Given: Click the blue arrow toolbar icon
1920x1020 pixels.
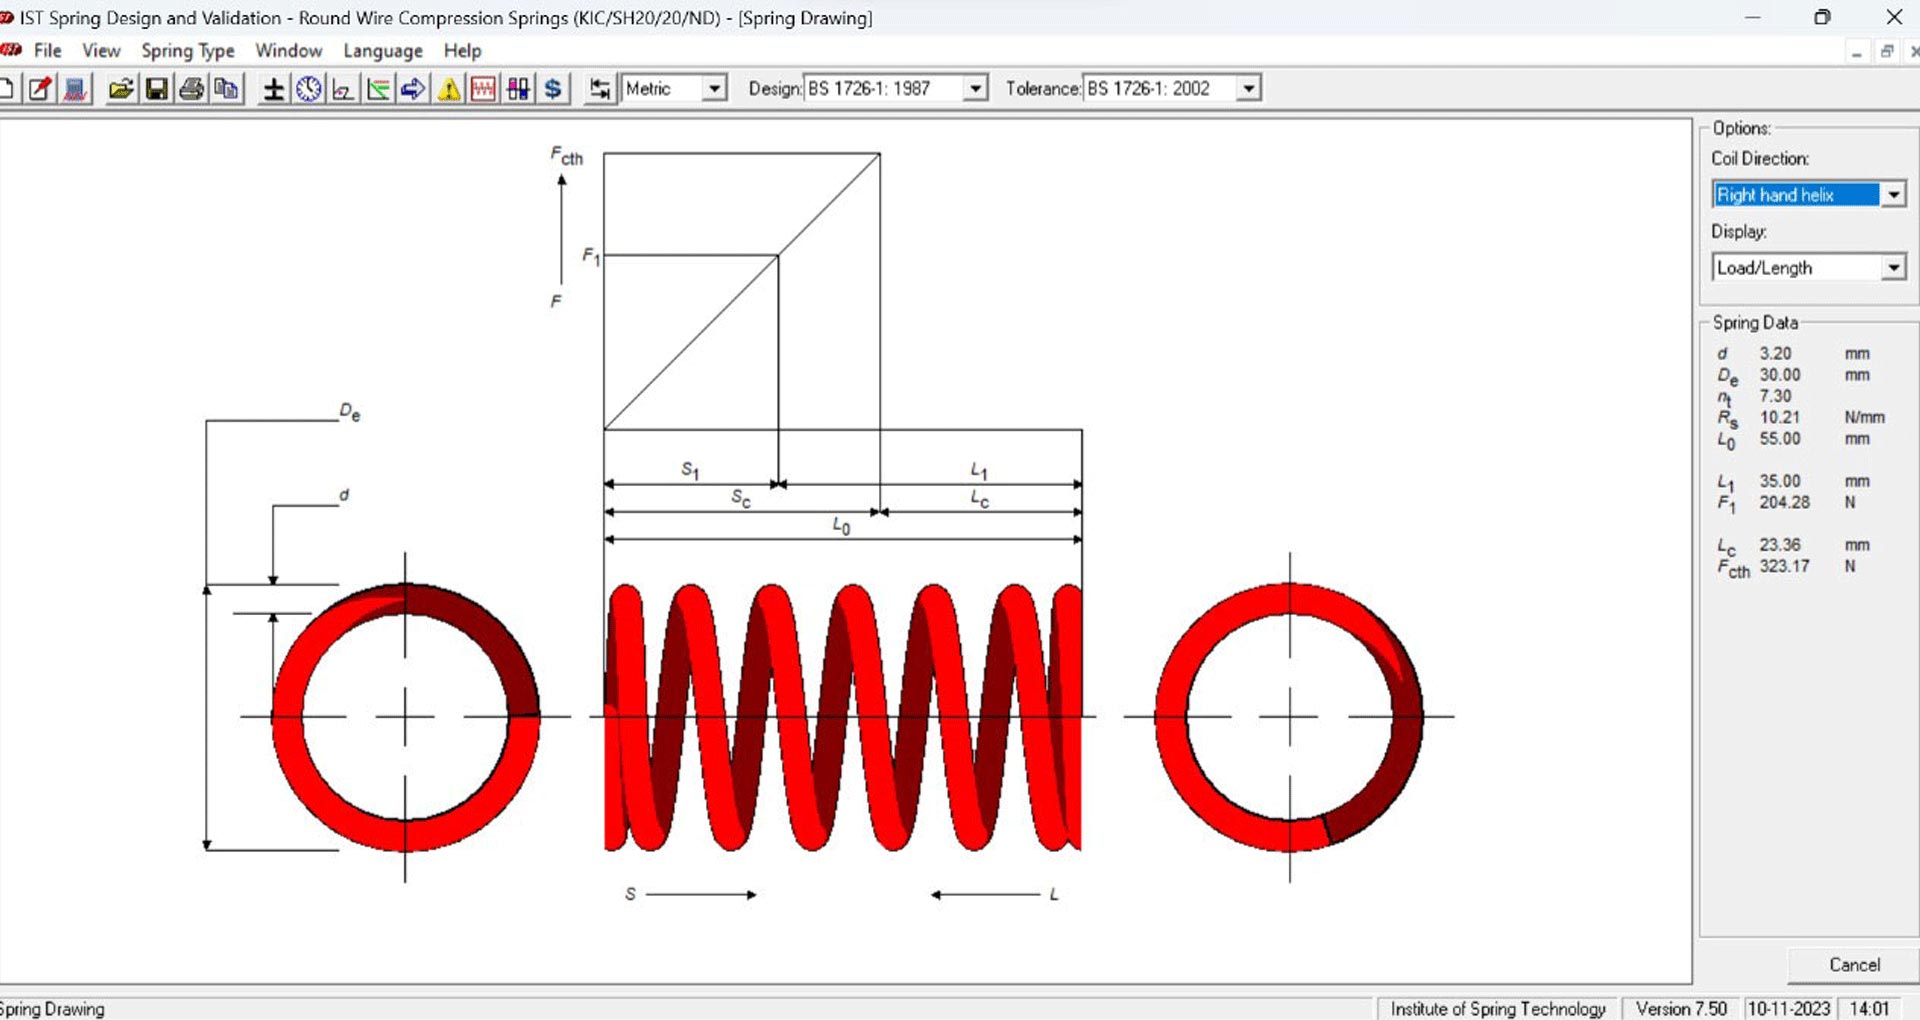Looking at the screenshot, I should tap(413, 89).
